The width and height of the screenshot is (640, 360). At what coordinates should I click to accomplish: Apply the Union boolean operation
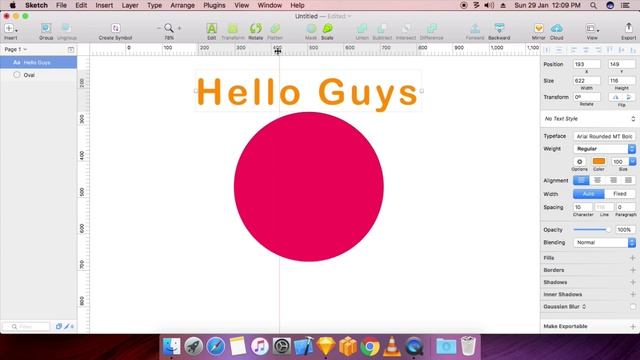pyautogui.click(x=362, y=28)
